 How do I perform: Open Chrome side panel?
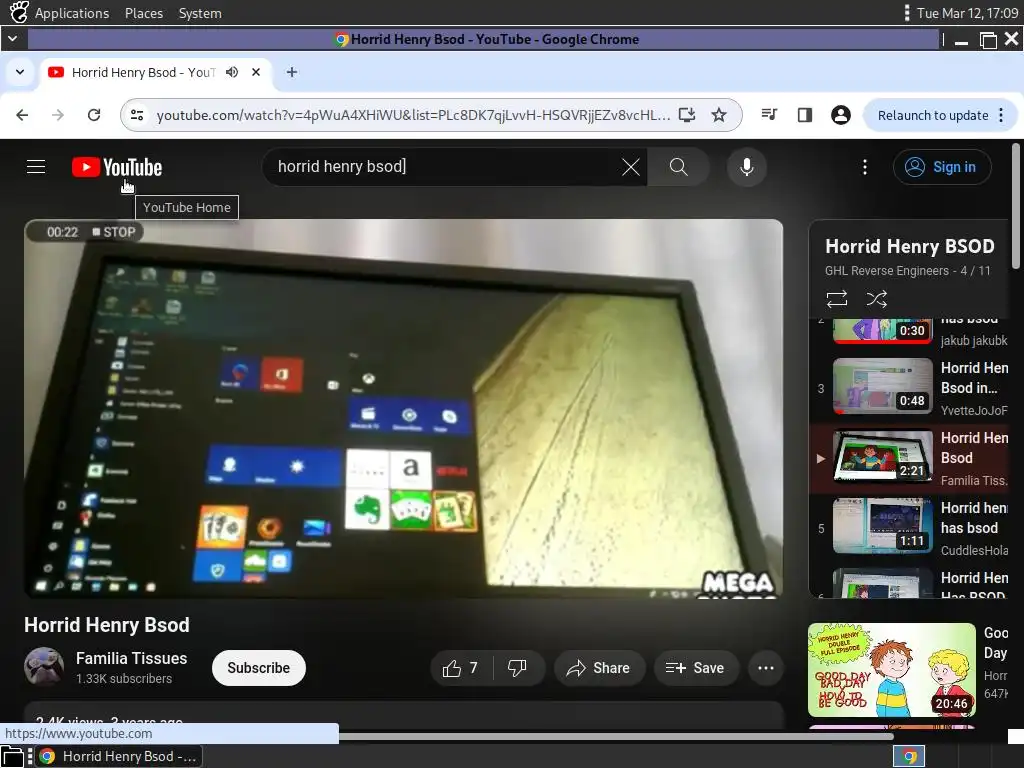(x=805, y=115)
